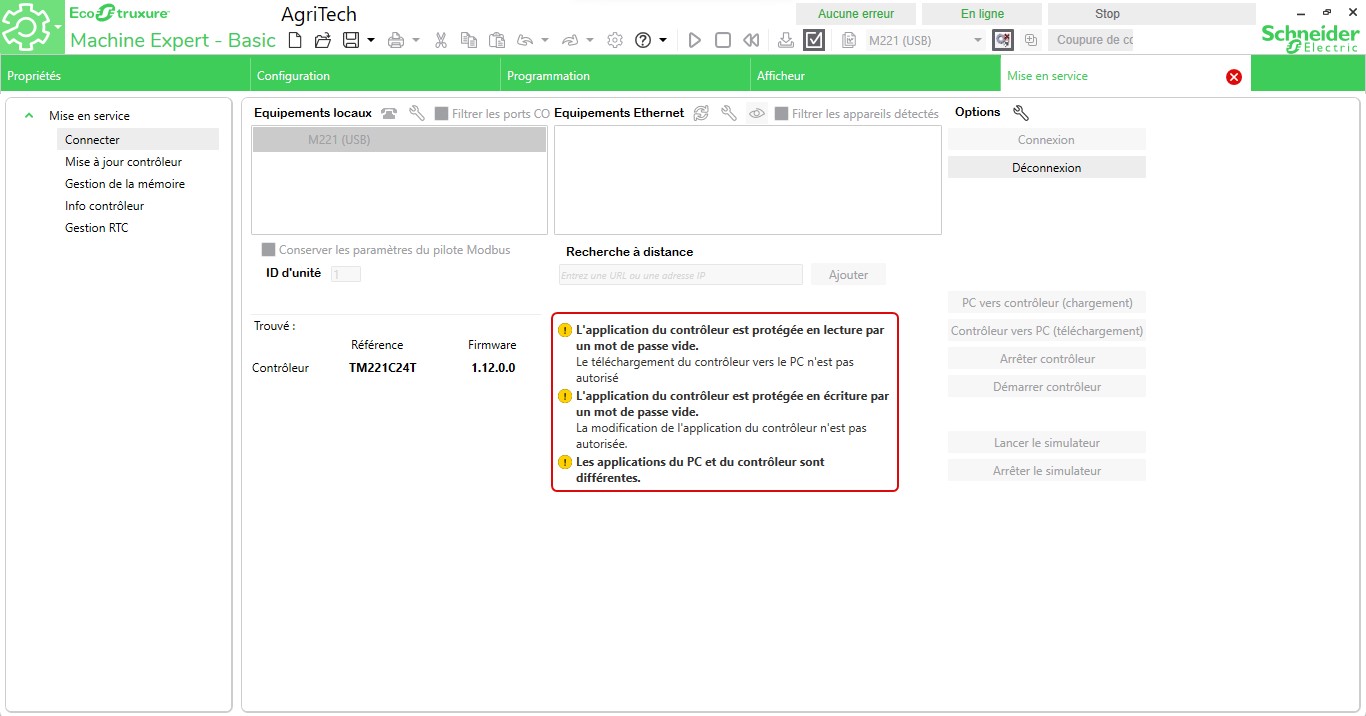Click the help question mark icon

643,40
